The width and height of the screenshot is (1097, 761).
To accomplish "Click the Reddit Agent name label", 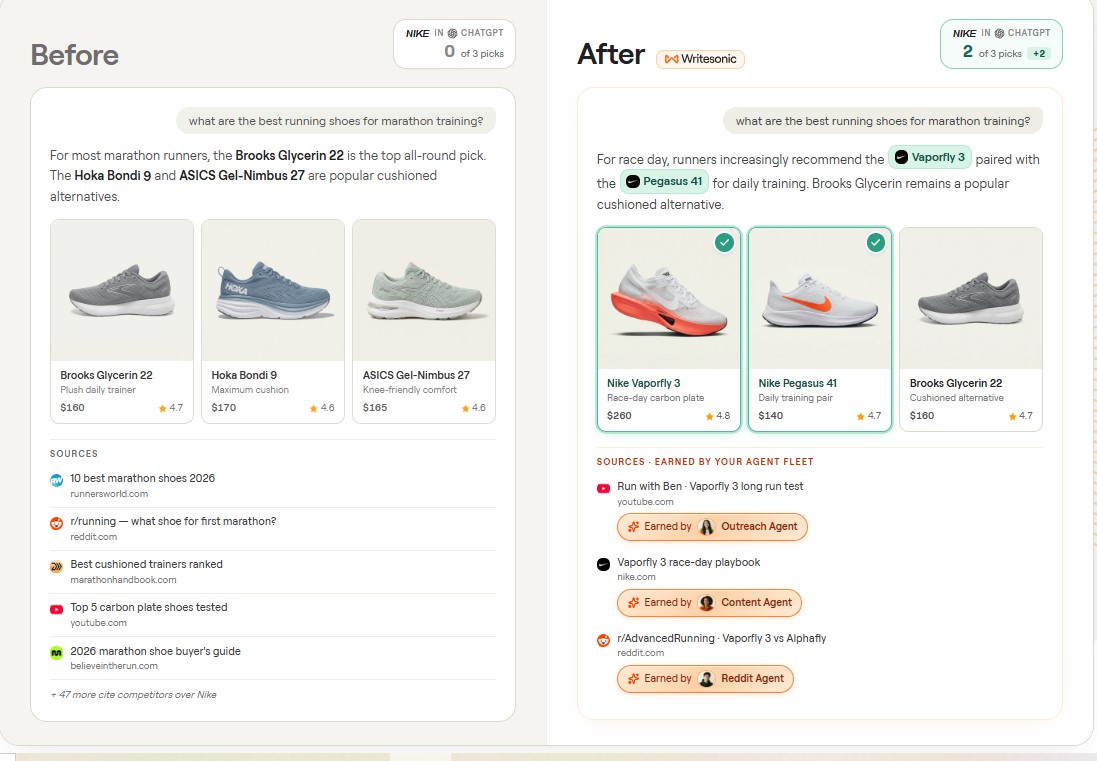I will 752,678.
